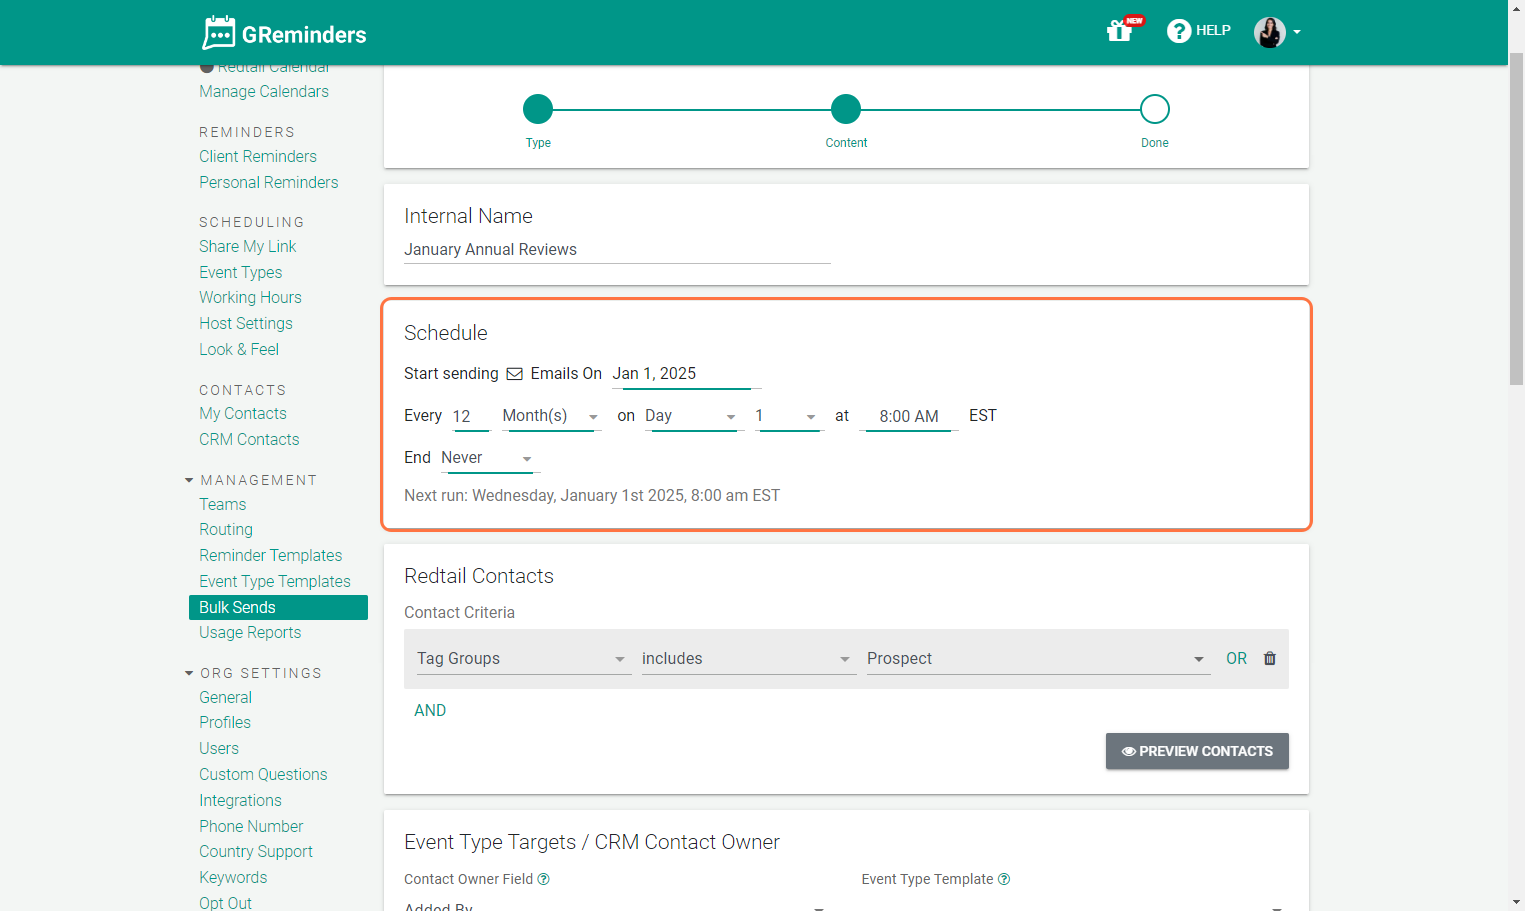Click the HELP question mark icon
Image resolution: width=1525 pixels, height=911 pixels.
pyautogui.click(x=1178, y=30)
